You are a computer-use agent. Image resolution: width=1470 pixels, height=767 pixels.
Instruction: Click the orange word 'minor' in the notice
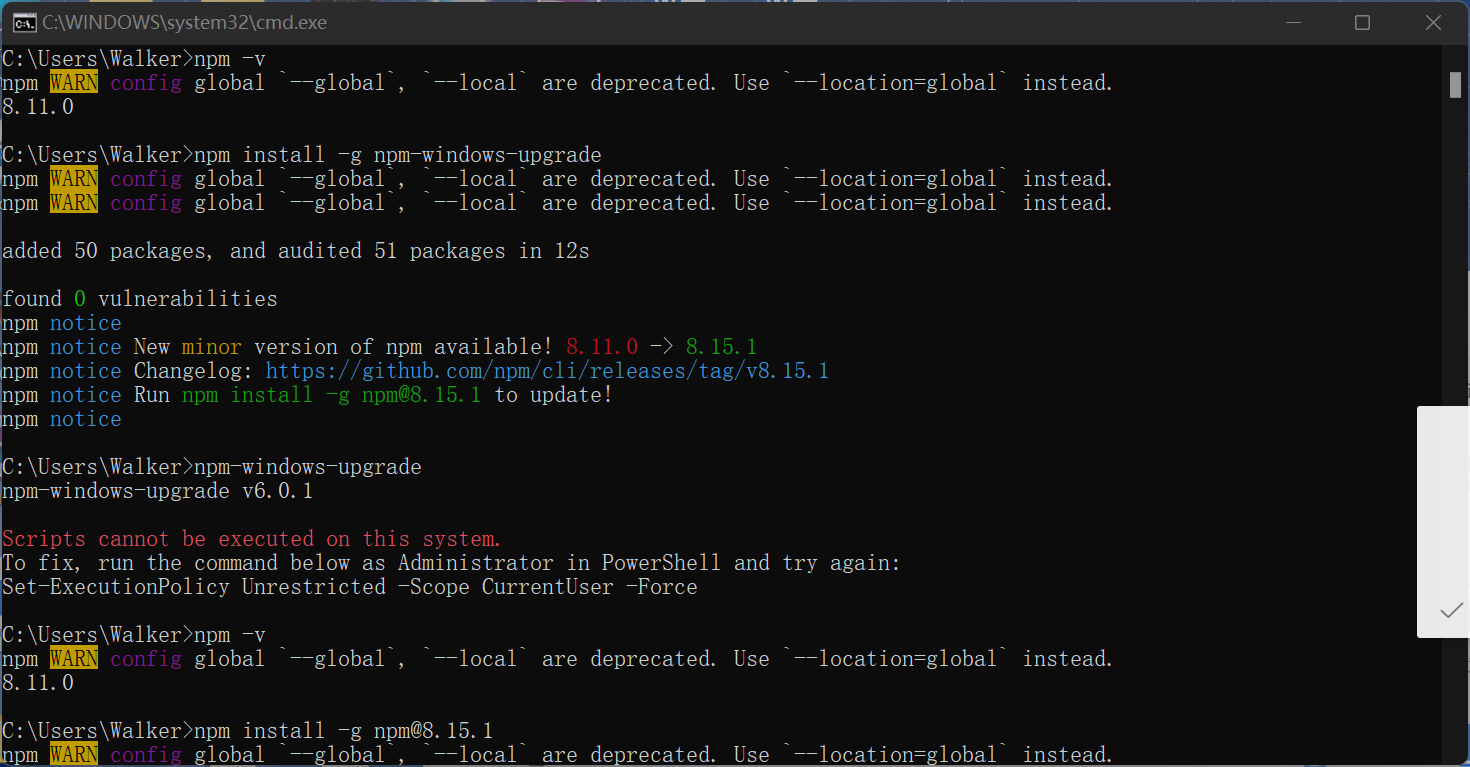point(211,347)
